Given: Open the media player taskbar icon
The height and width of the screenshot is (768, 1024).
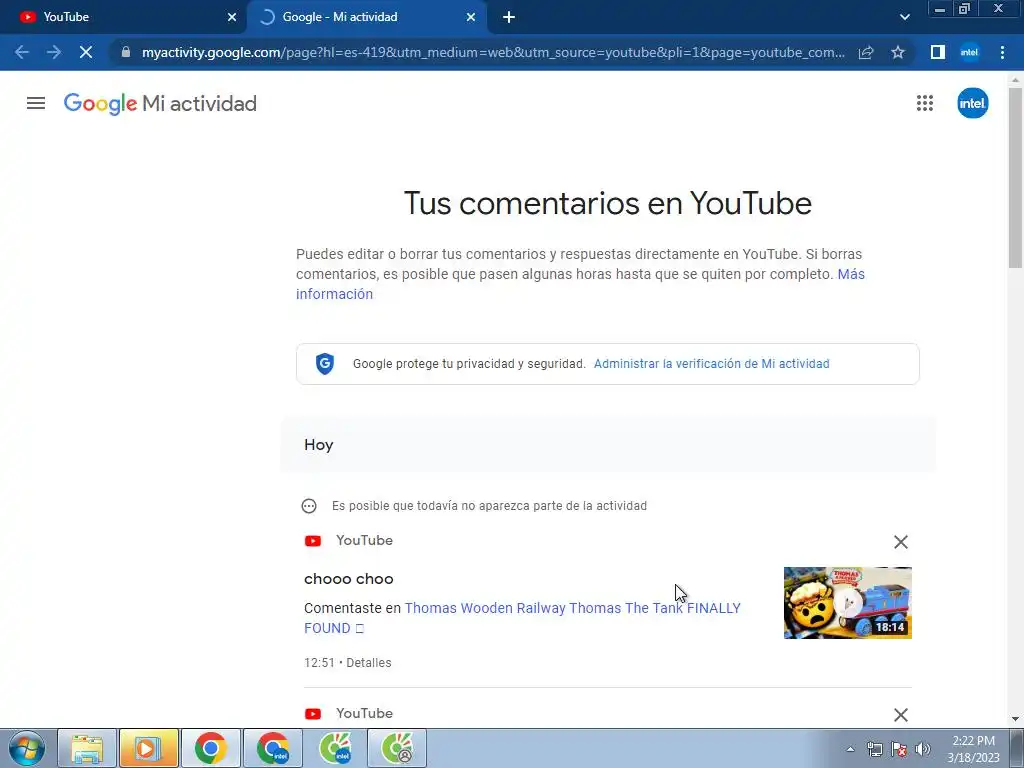Looking at the screenshot, I should (148, 748).
